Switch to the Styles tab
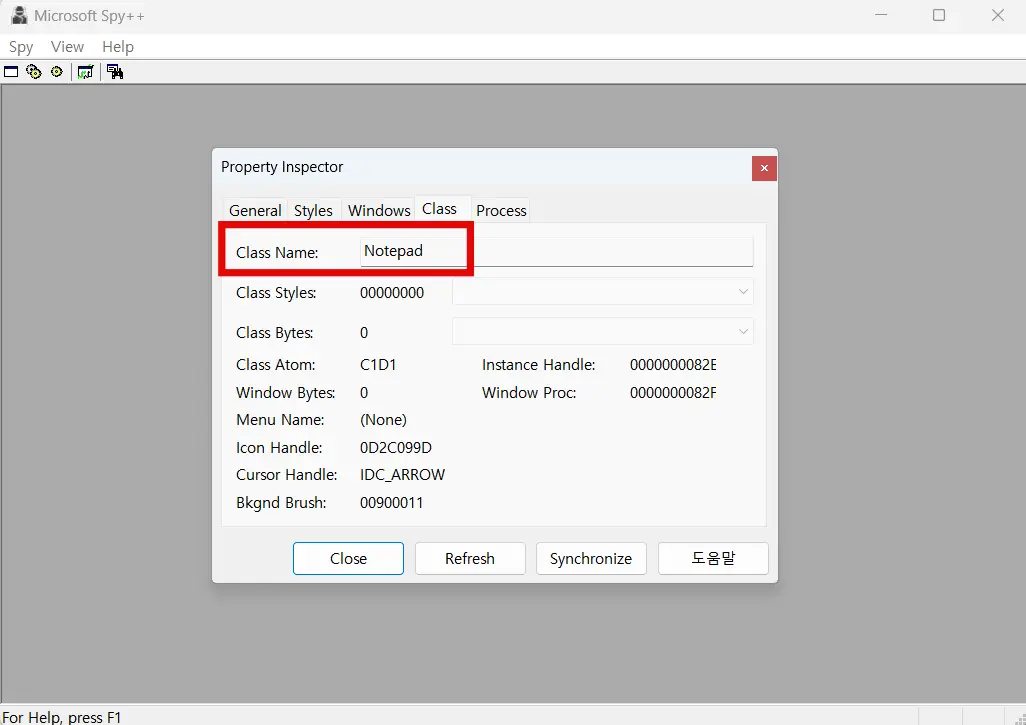 click(313, 211)
